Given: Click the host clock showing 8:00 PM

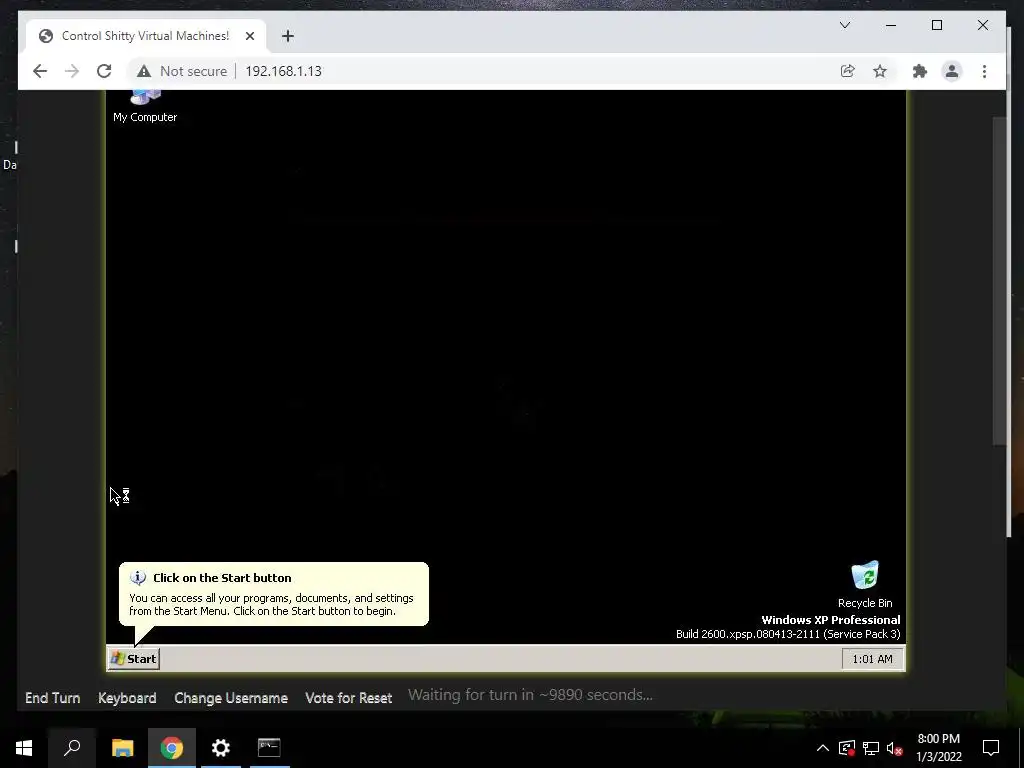Looking at the screenshot, I should [938, 748].
